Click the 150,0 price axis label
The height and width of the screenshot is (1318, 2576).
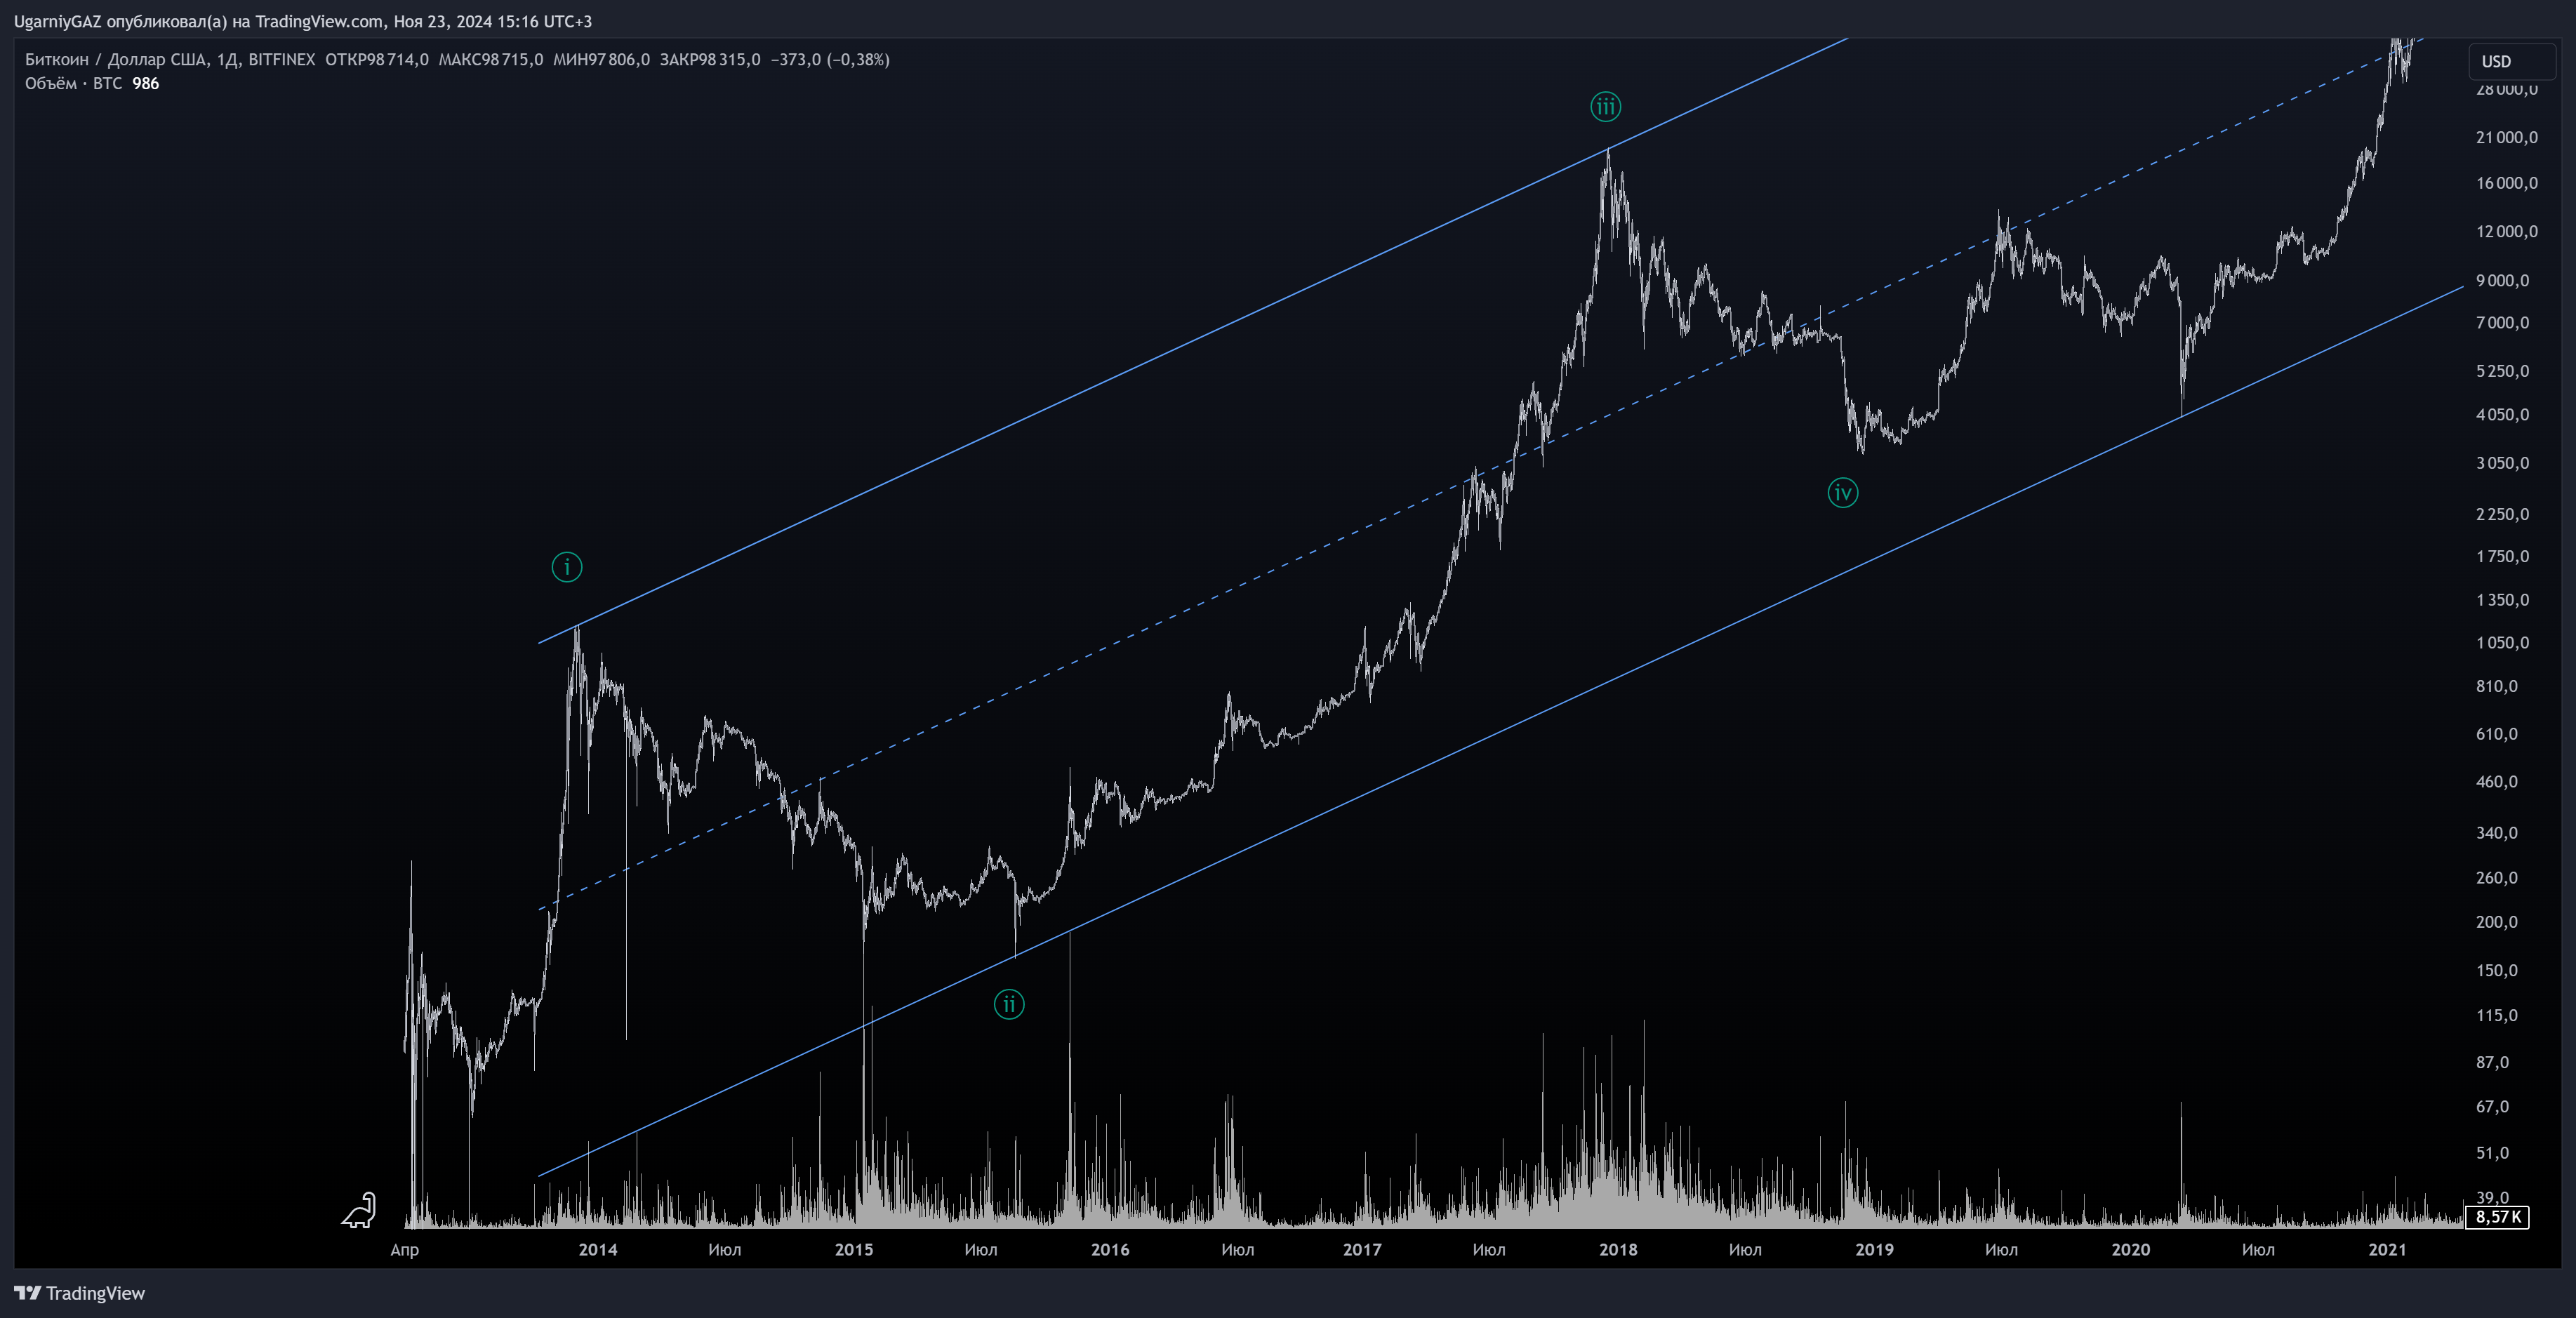[2496, 970]
